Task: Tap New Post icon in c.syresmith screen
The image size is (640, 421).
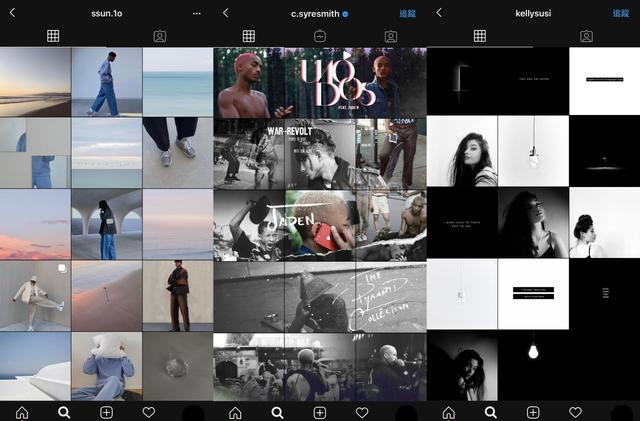Action: click(320, 413)
